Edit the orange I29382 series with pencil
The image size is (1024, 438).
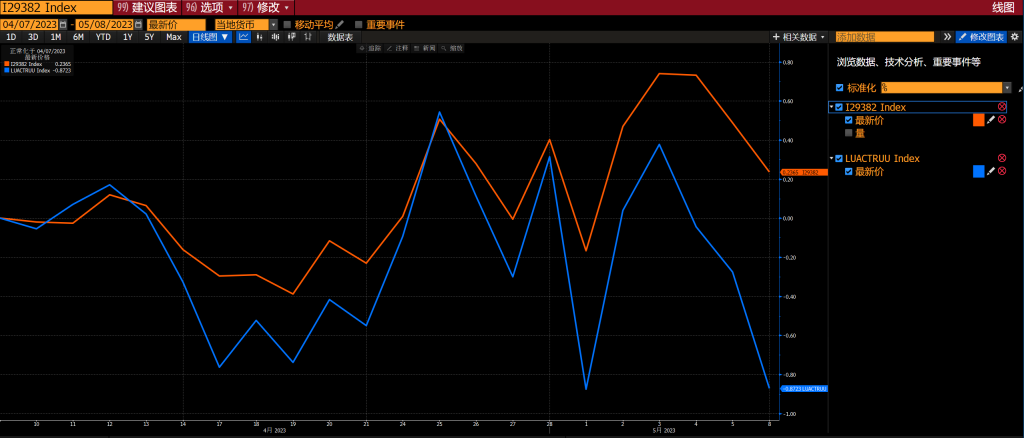coord(991,120)
